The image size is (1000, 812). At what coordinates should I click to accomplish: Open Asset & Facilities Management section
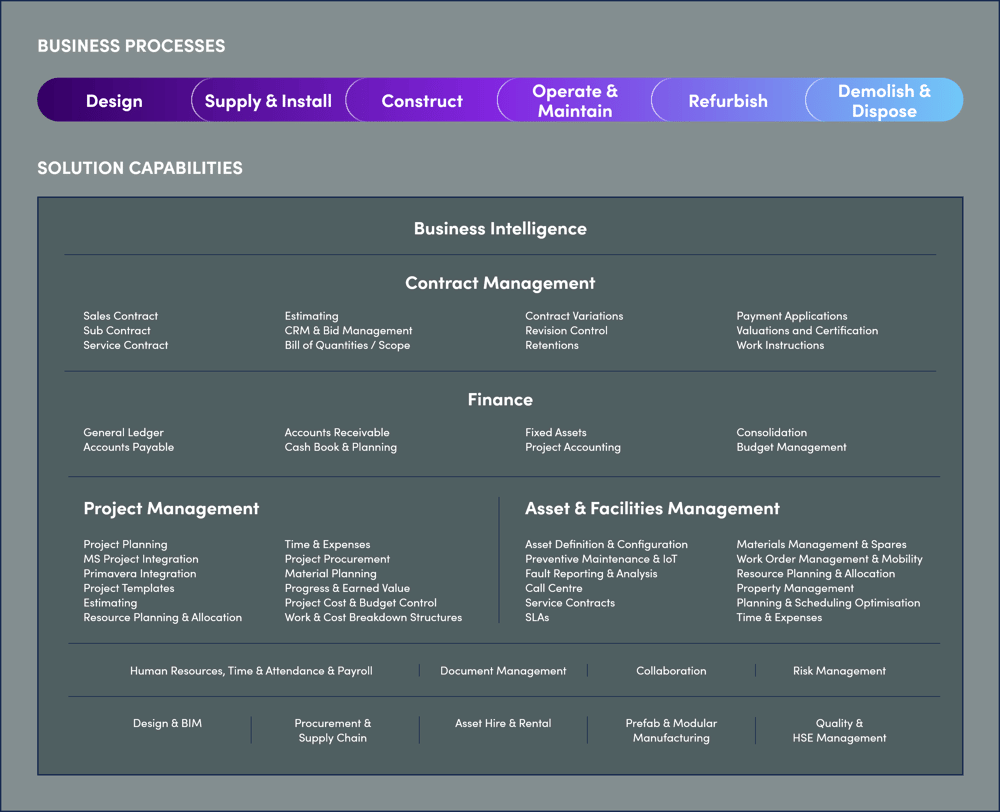point(652,509)
